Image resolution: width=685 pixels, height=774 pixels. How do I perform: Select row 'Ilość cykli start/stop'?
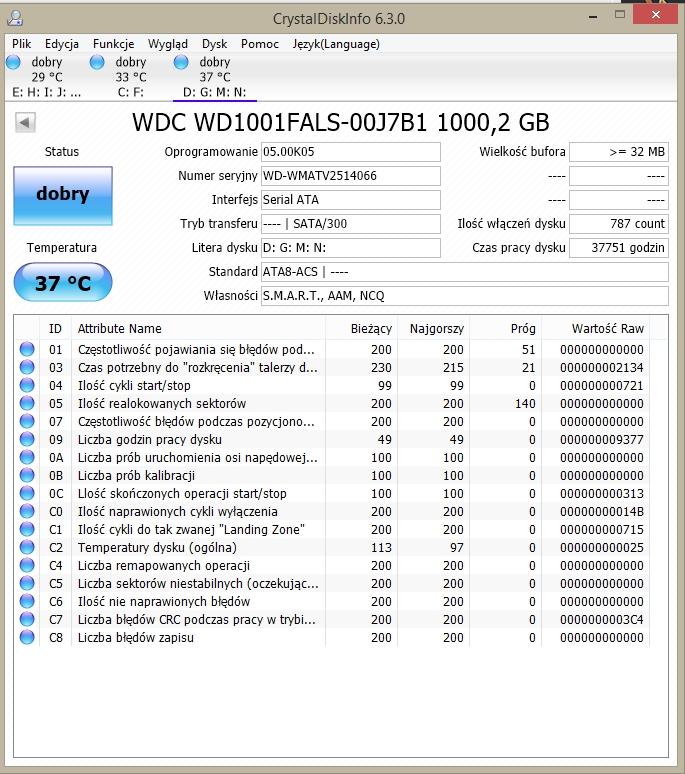click(x=332, y=385)
